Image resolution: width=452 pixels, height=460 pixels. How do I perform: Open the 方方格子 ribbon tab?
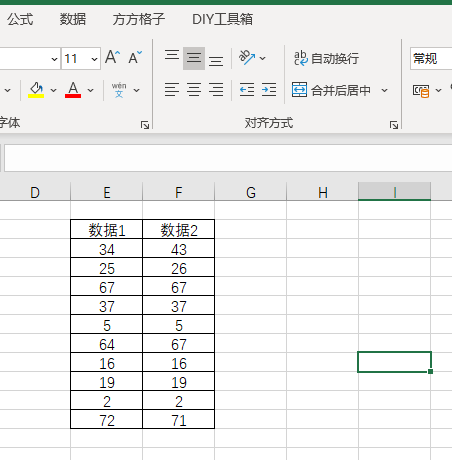[139, 19]
